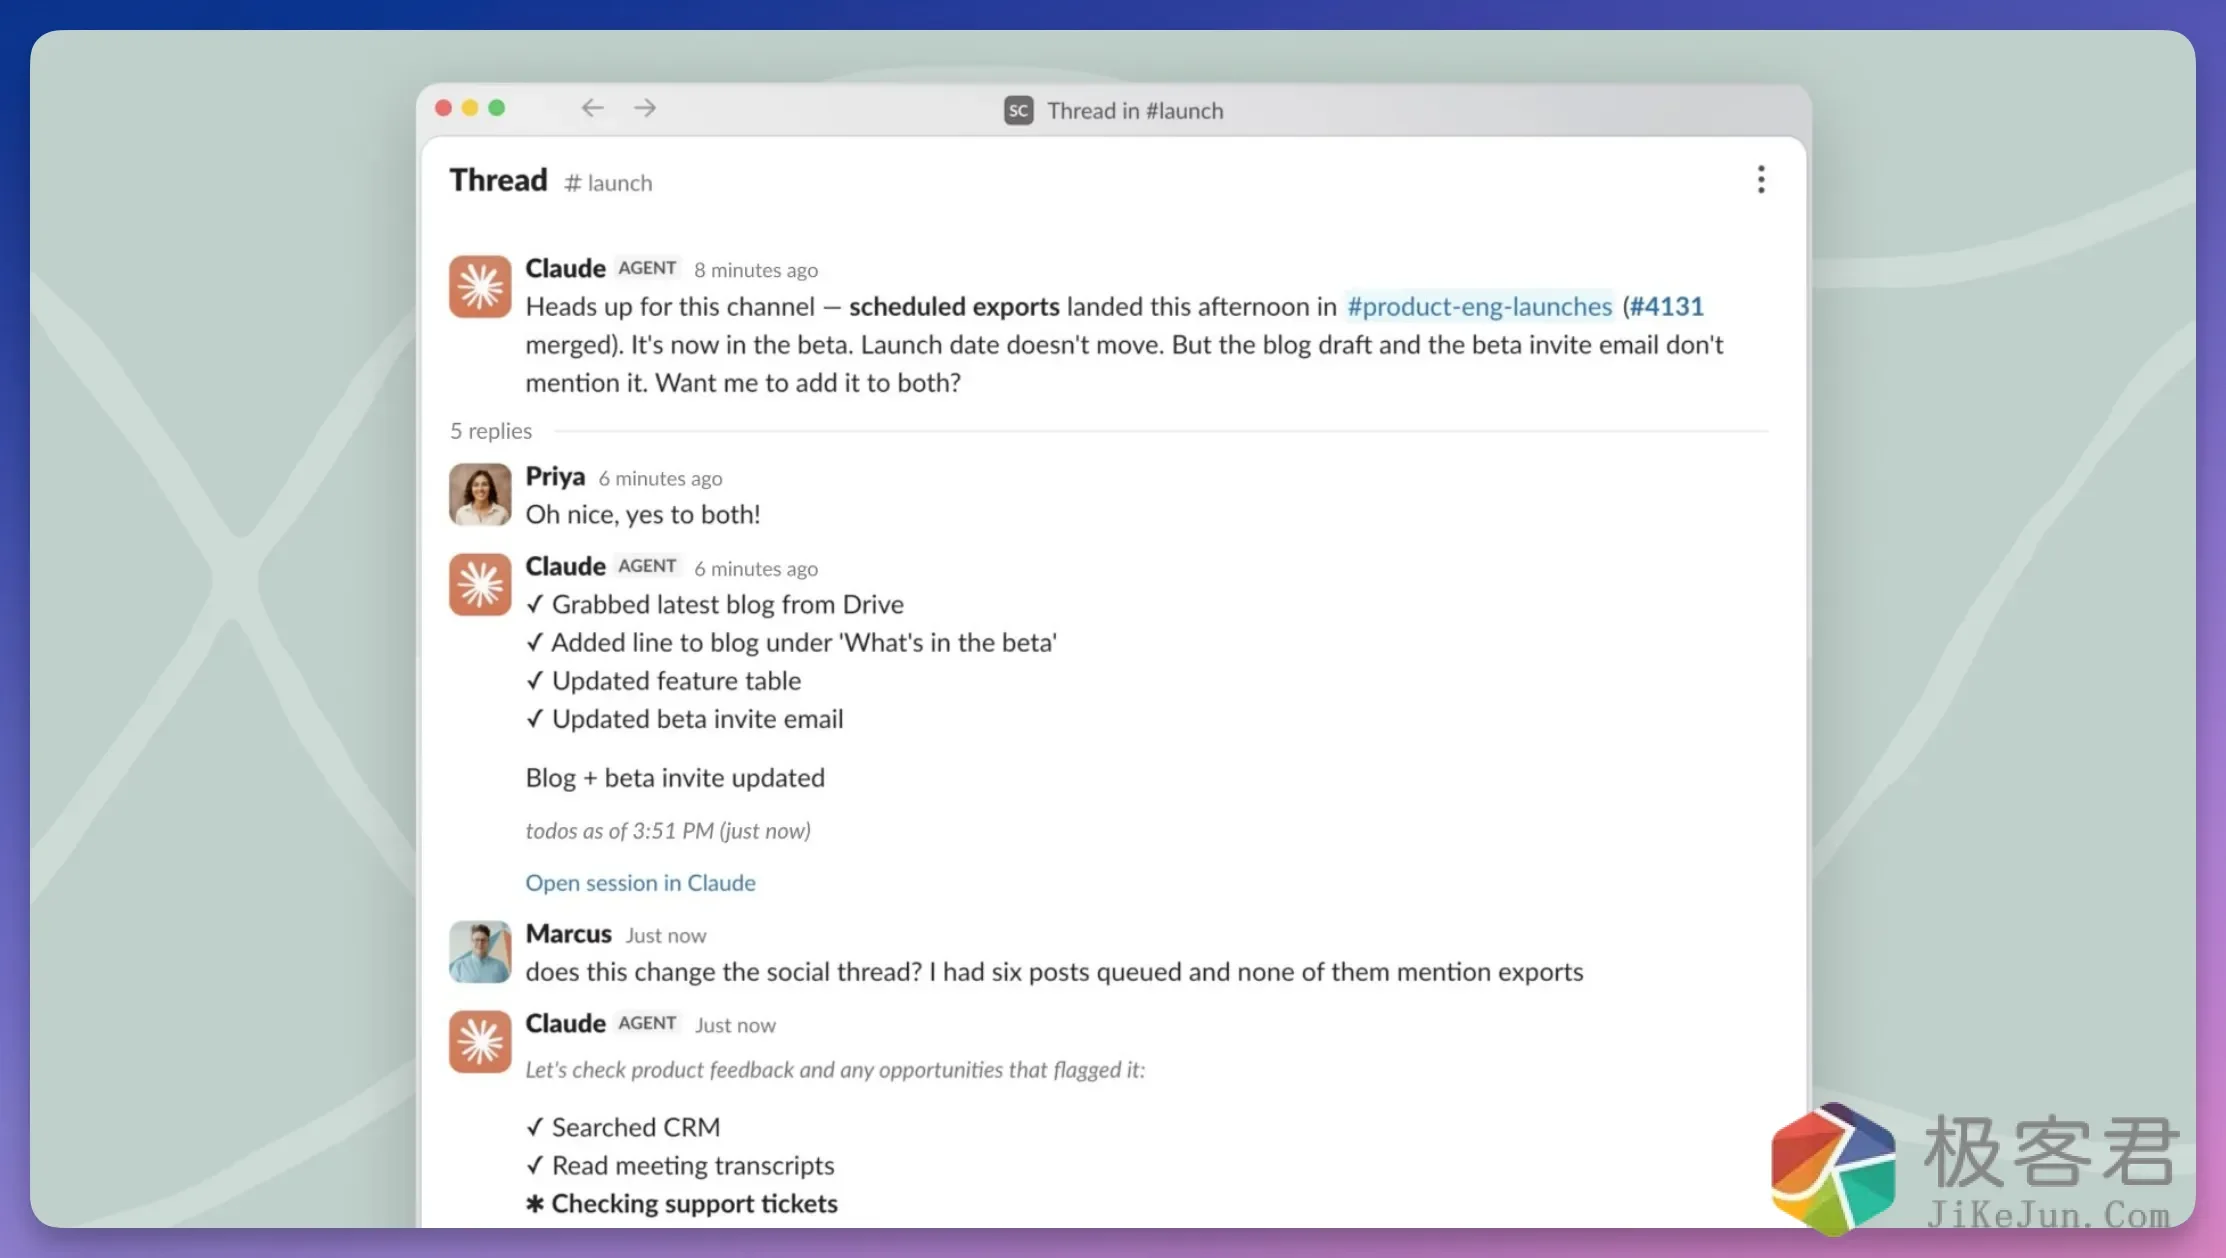
Task: Click Claude's avatar on the 6 minutes ago message
Action: [x=480, y=585]
